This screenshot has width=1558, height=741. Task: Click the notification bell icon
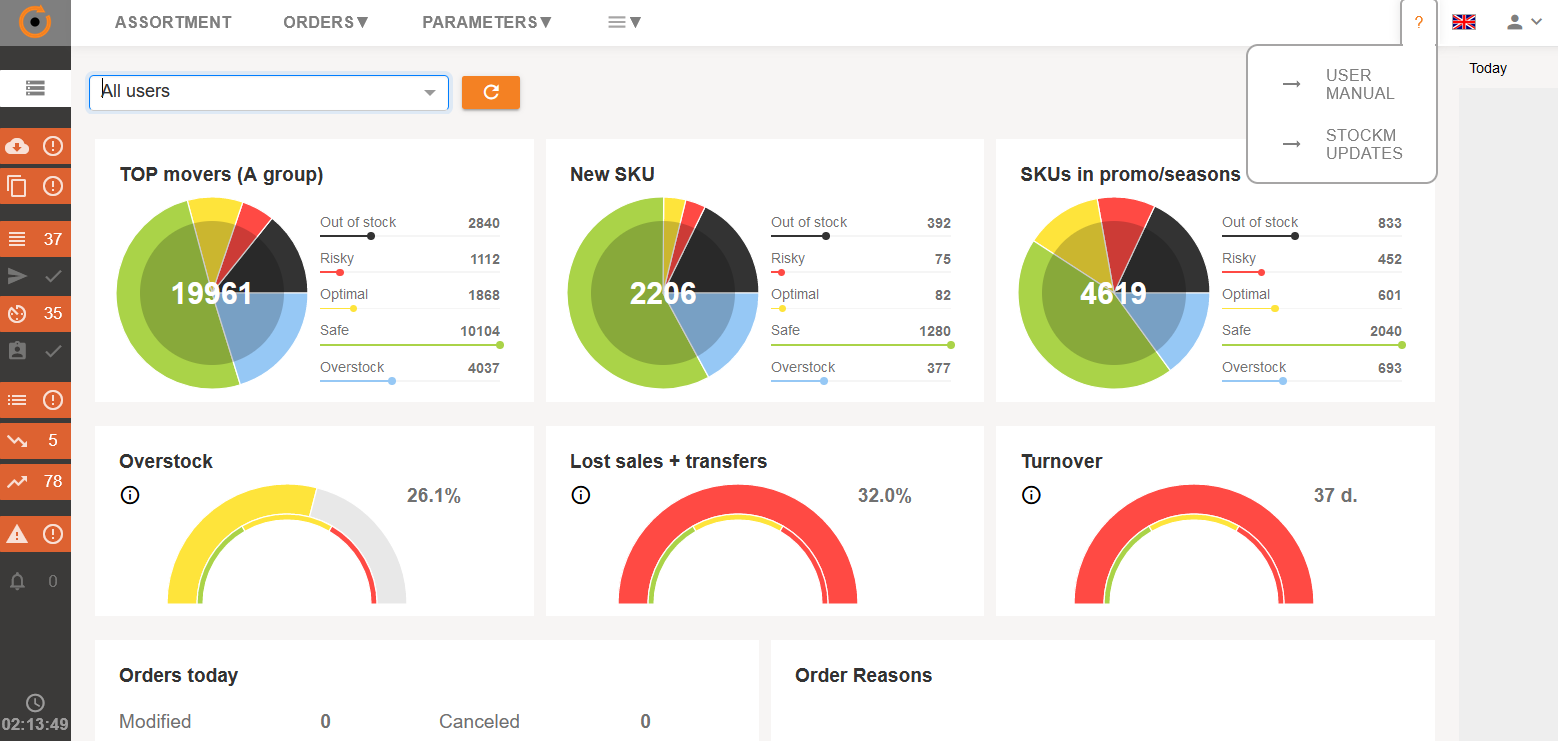(17, 581)
